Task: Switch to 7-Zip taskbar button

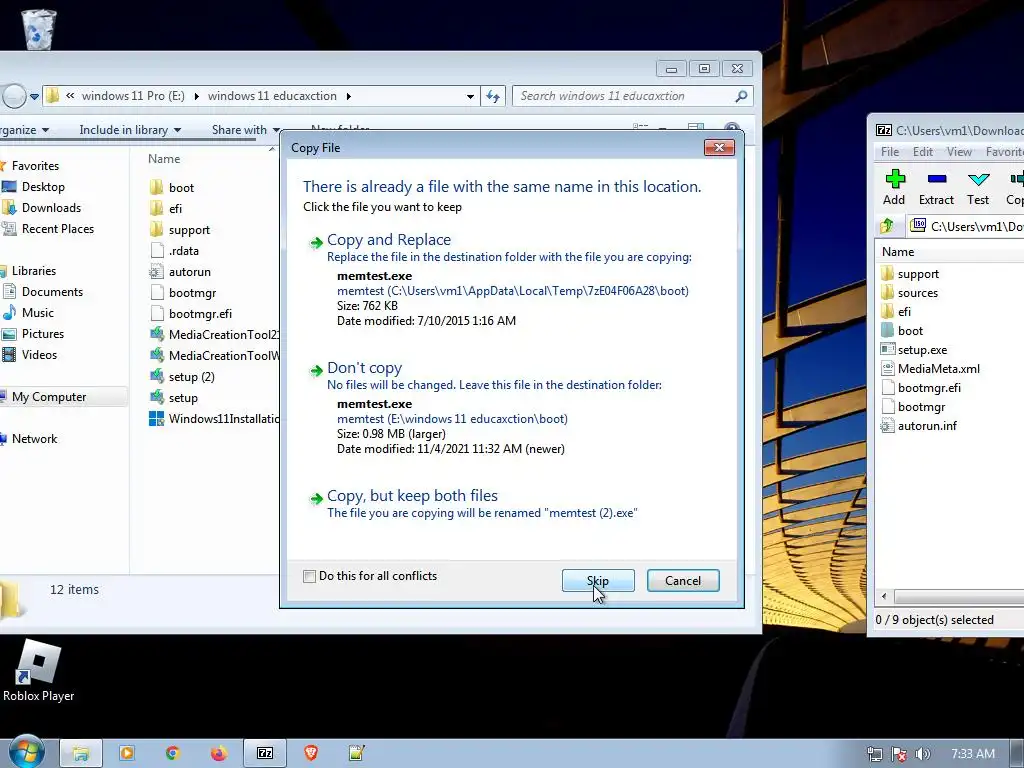Action: tap(264, 754)
